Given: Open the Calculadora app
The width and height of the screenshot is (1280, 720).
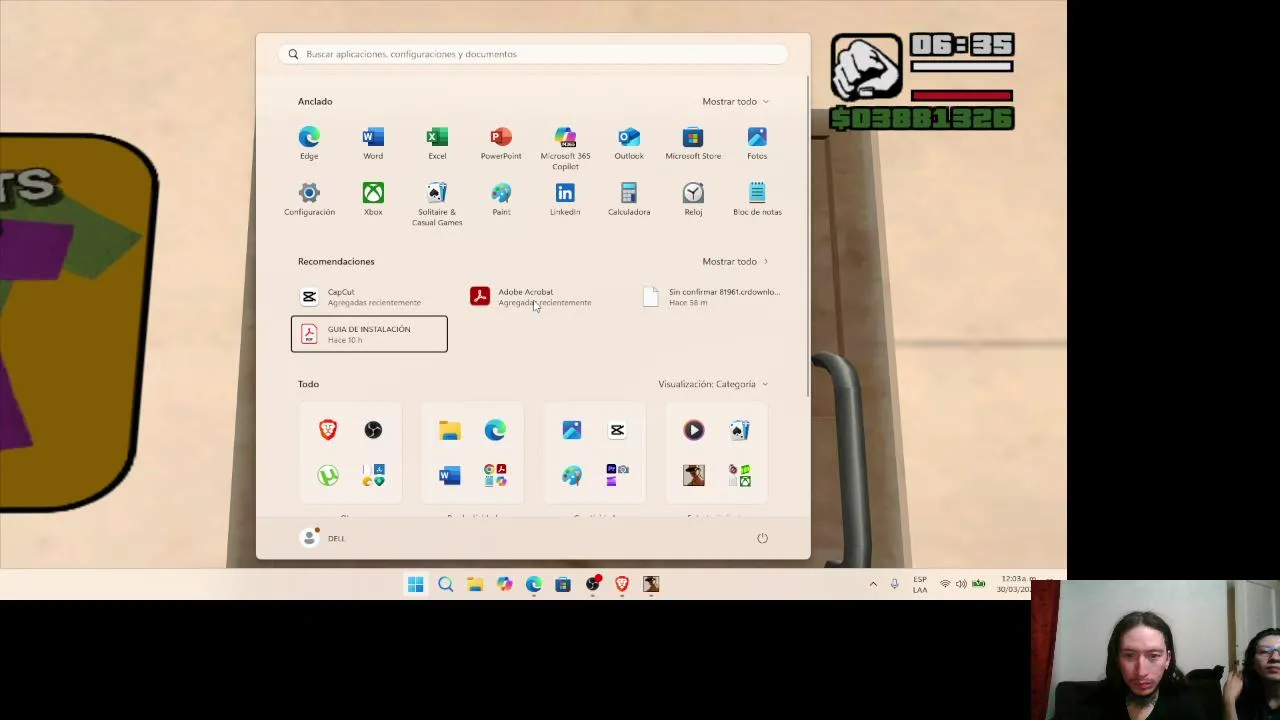Looking at the screenshot, I should (x=629, y=199).
